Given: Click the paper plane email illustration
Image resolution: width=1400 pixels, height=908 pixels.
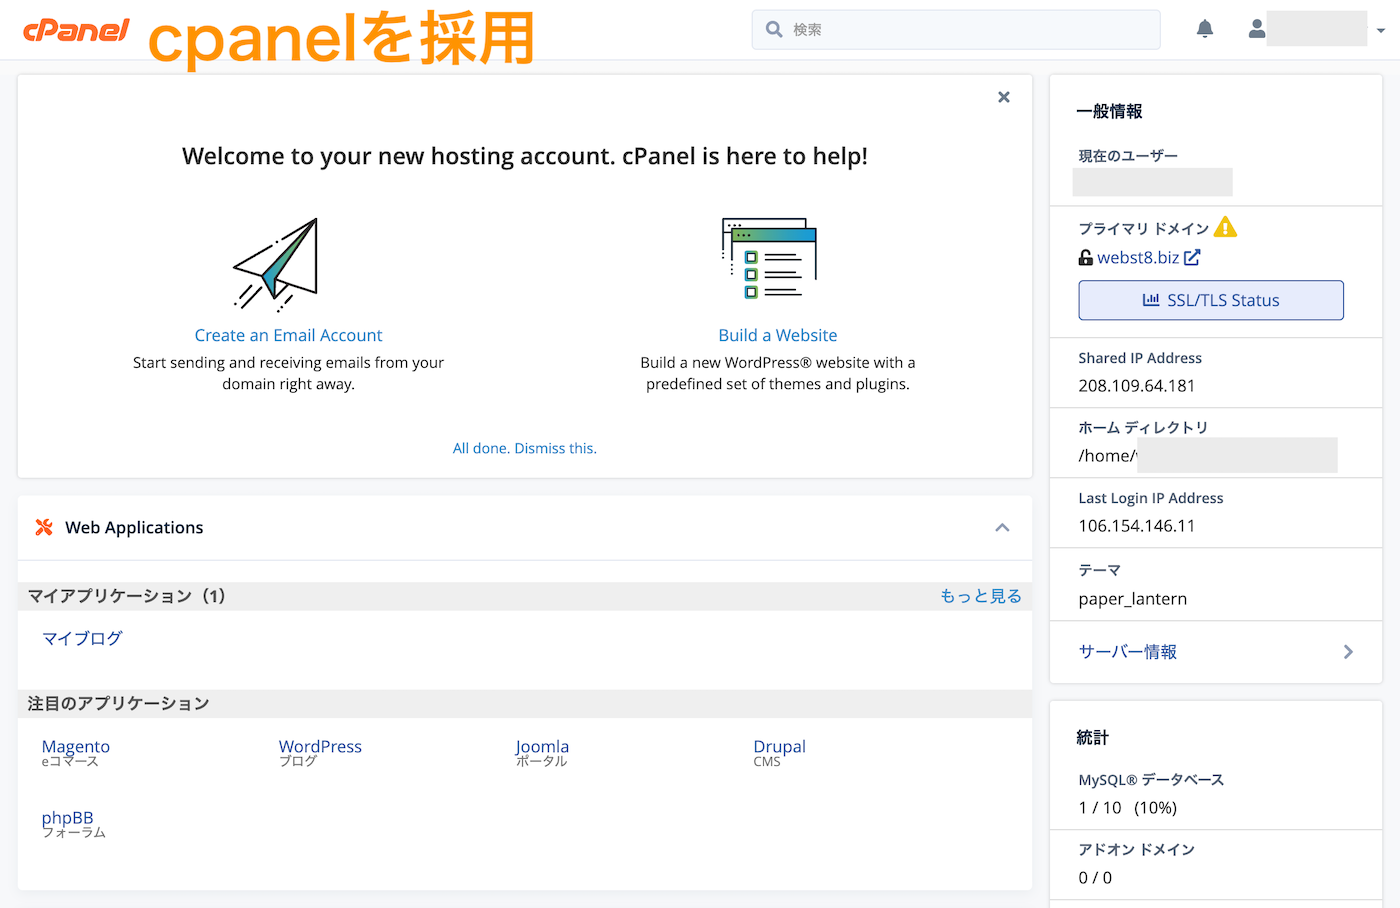Looking at the screenshot, I should click(276, 265).
